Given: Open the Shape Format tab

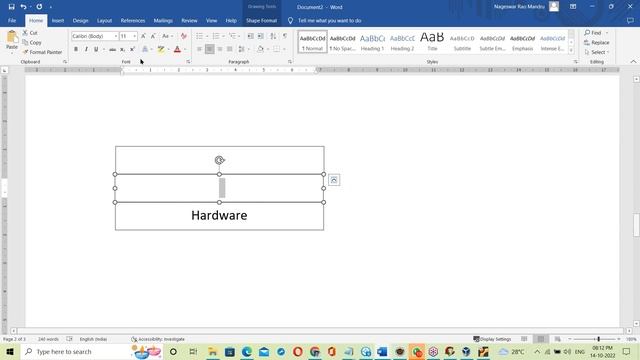Looking at the screenshot, I should point(261,20).
